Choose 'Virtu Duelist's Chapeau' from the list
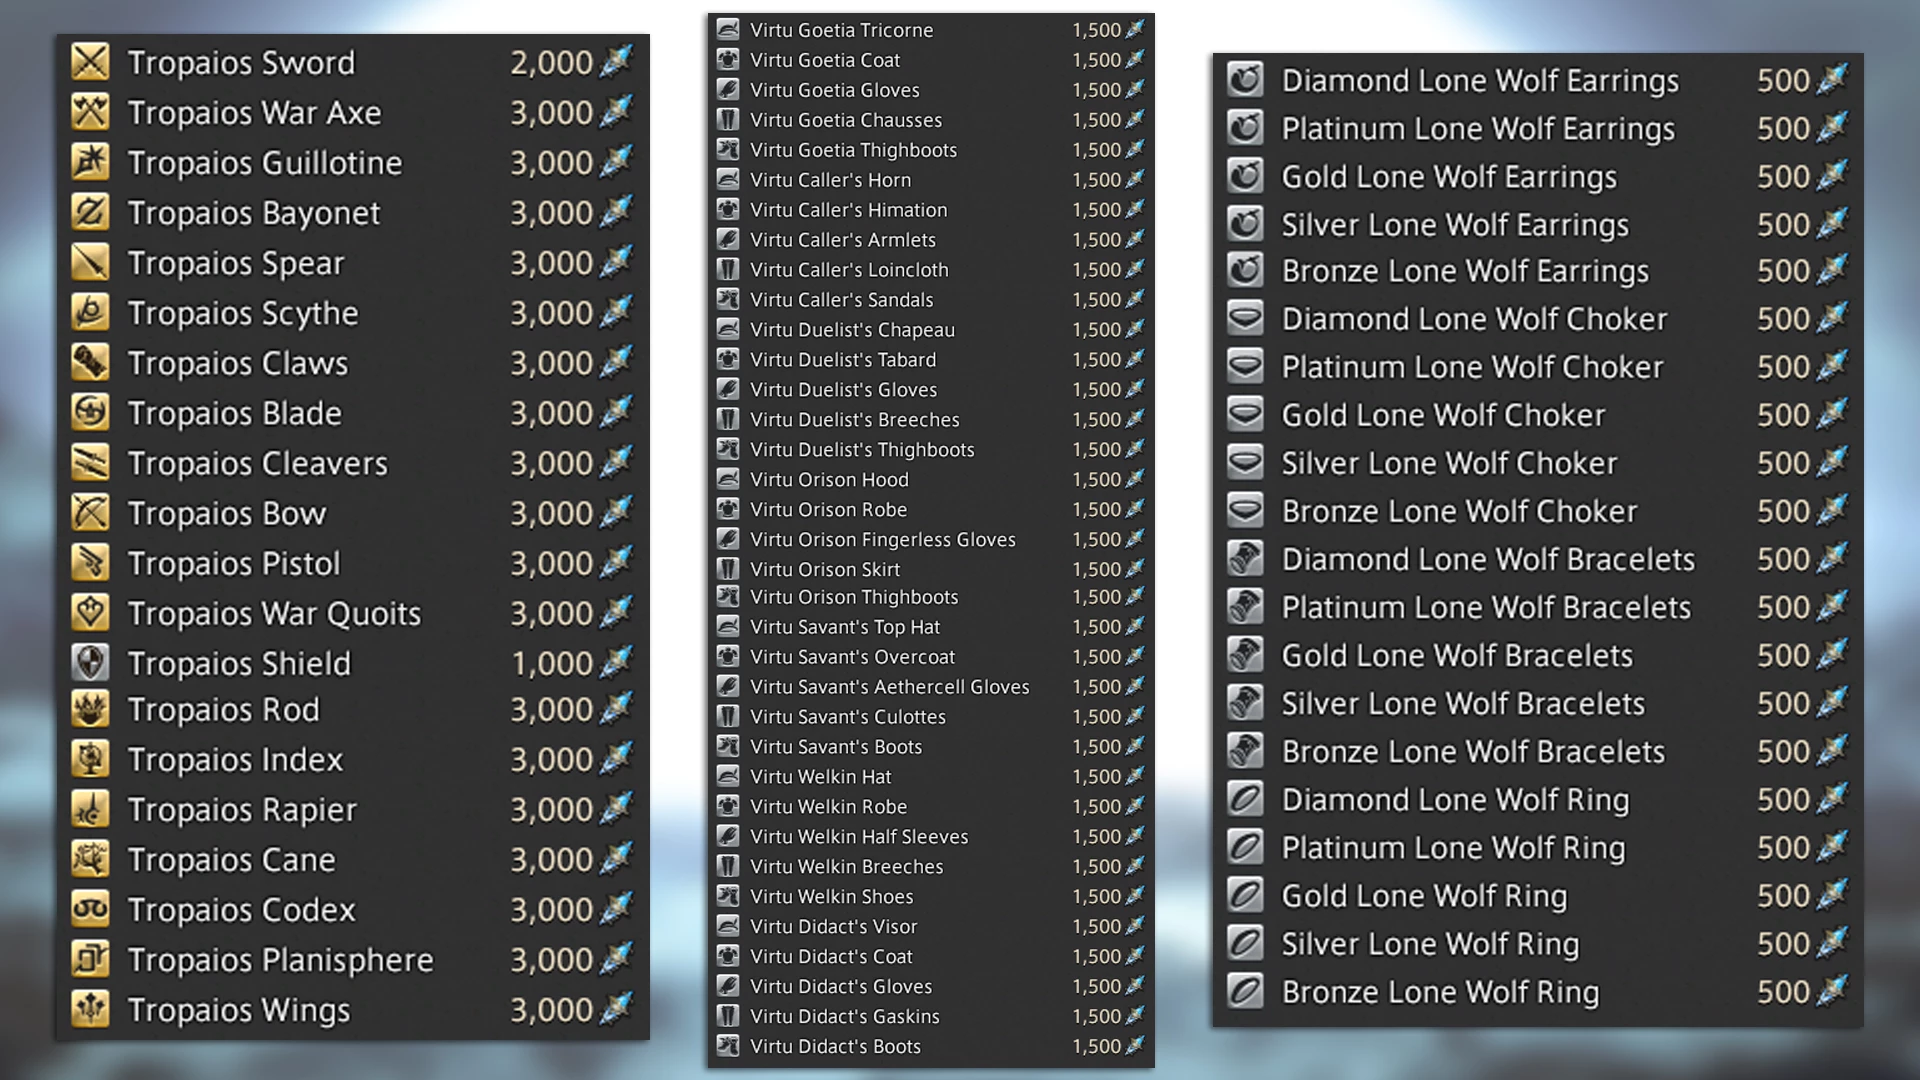 (853, 330)
